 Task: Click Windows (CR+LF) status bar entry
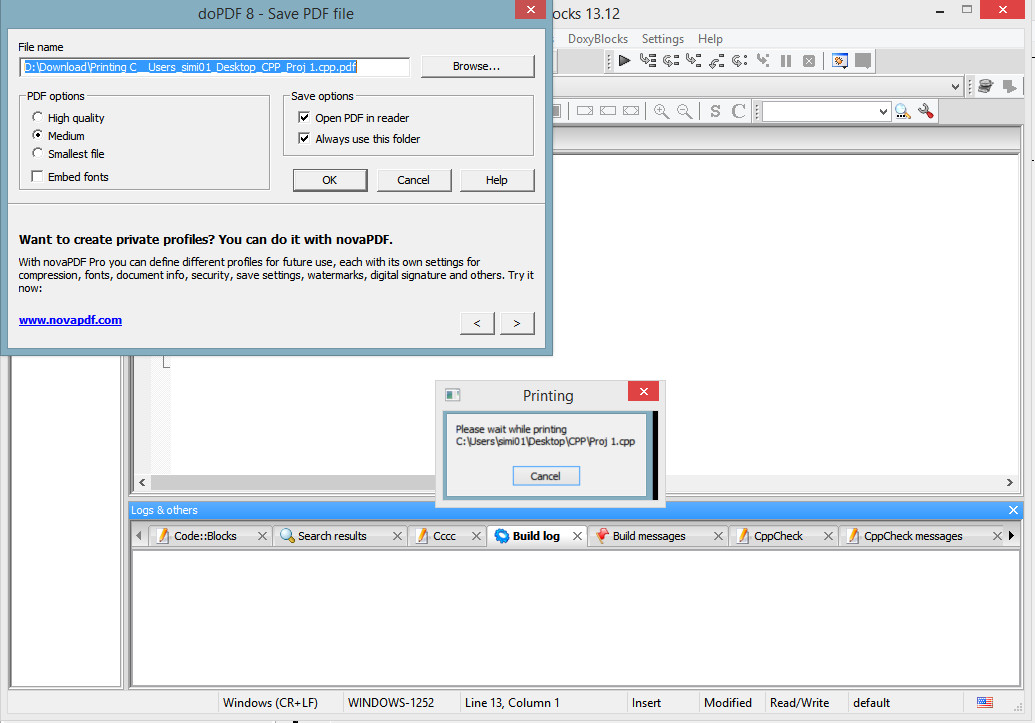coord(270,703)
